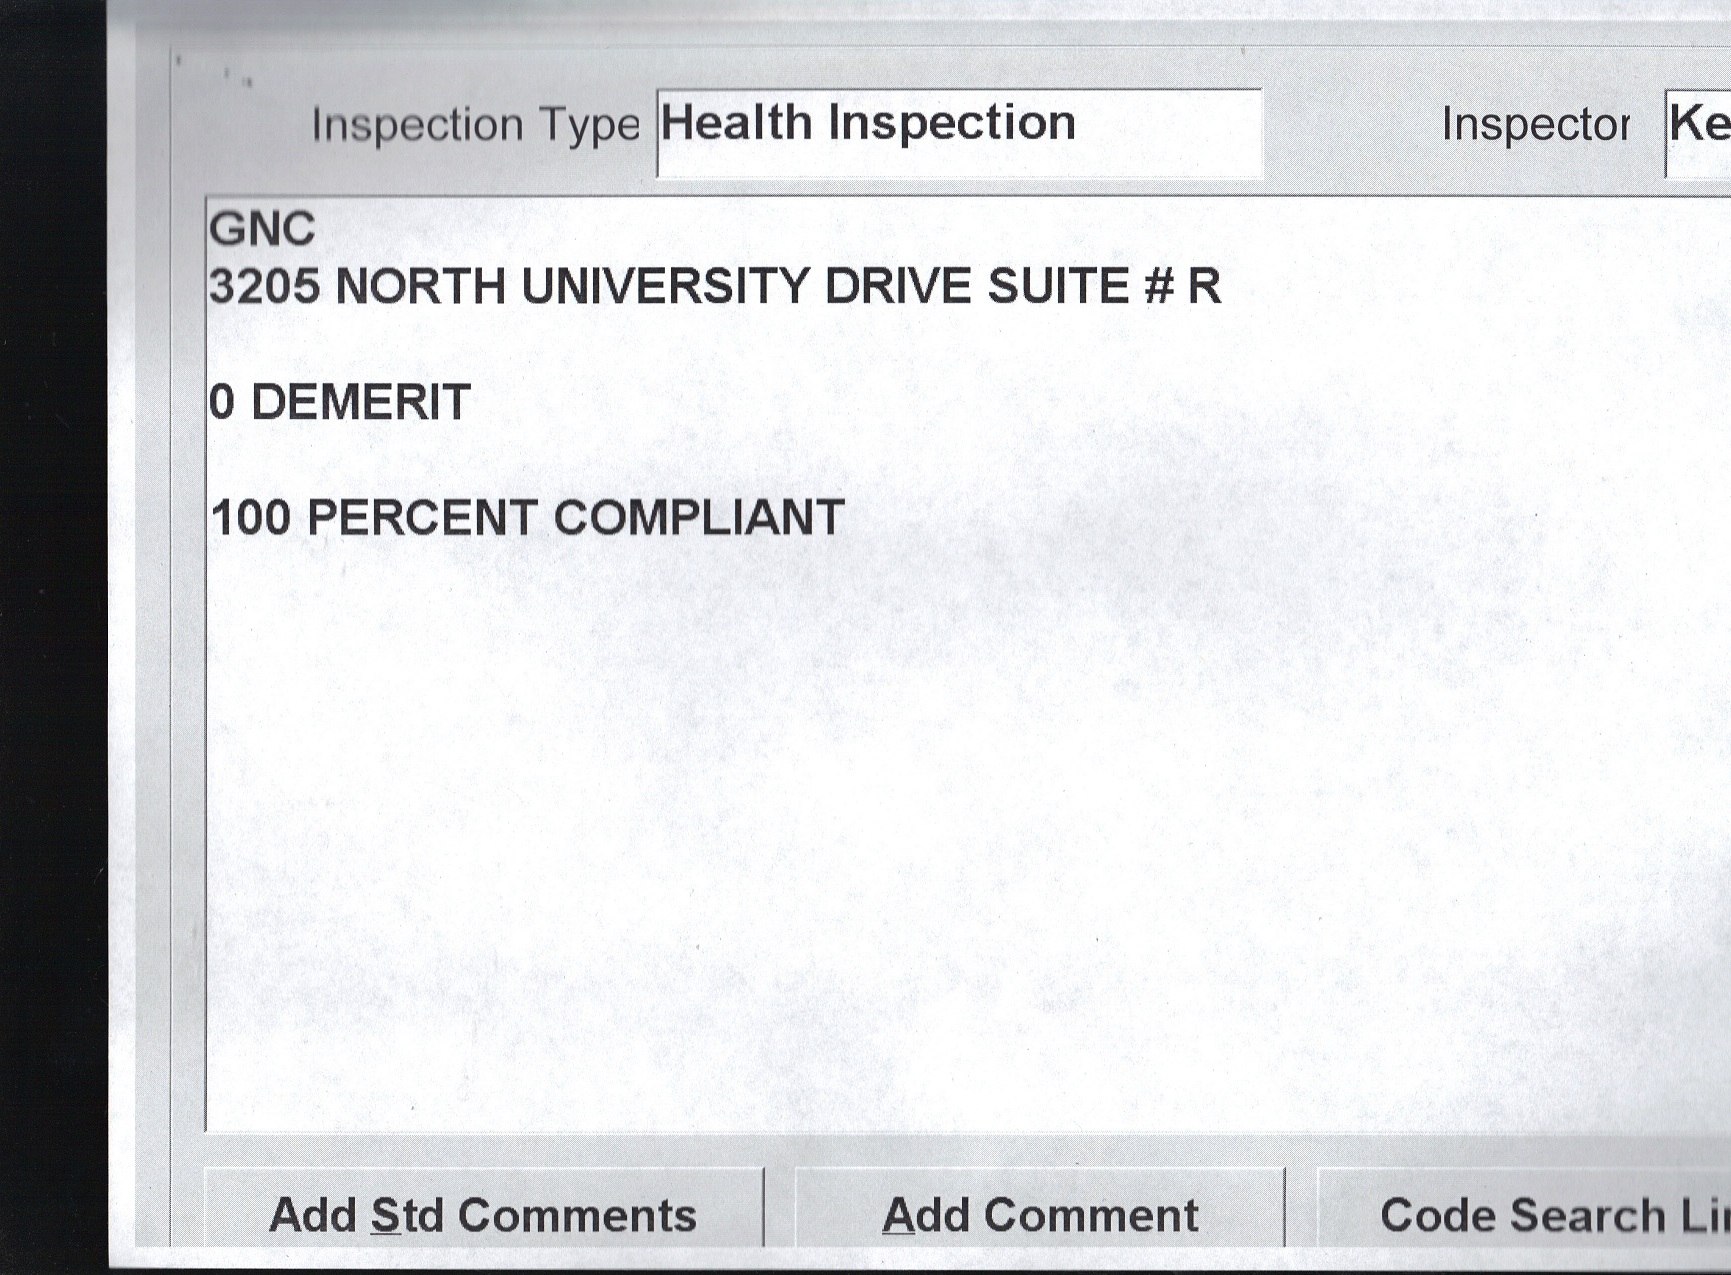Click the zero before DEMERIT
This screenshot has height=1275, width=1731.
[222, 403]
